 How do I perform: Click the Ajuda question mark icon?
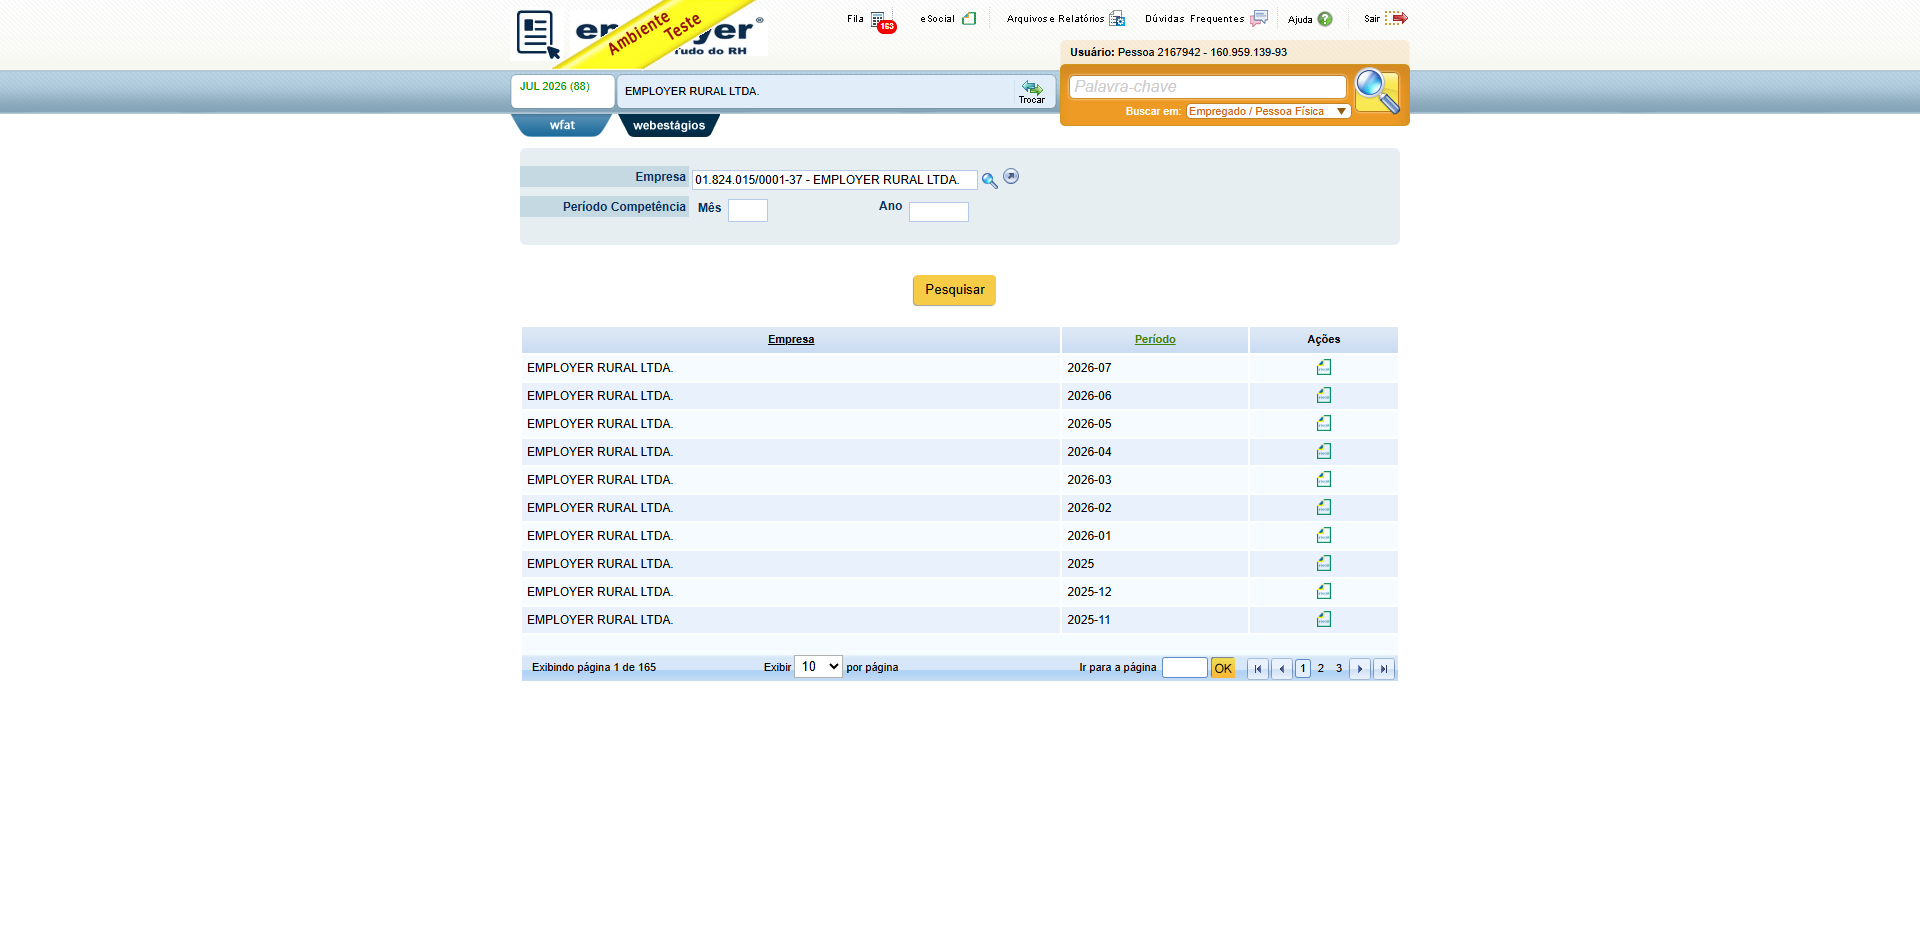point(1325,19)
